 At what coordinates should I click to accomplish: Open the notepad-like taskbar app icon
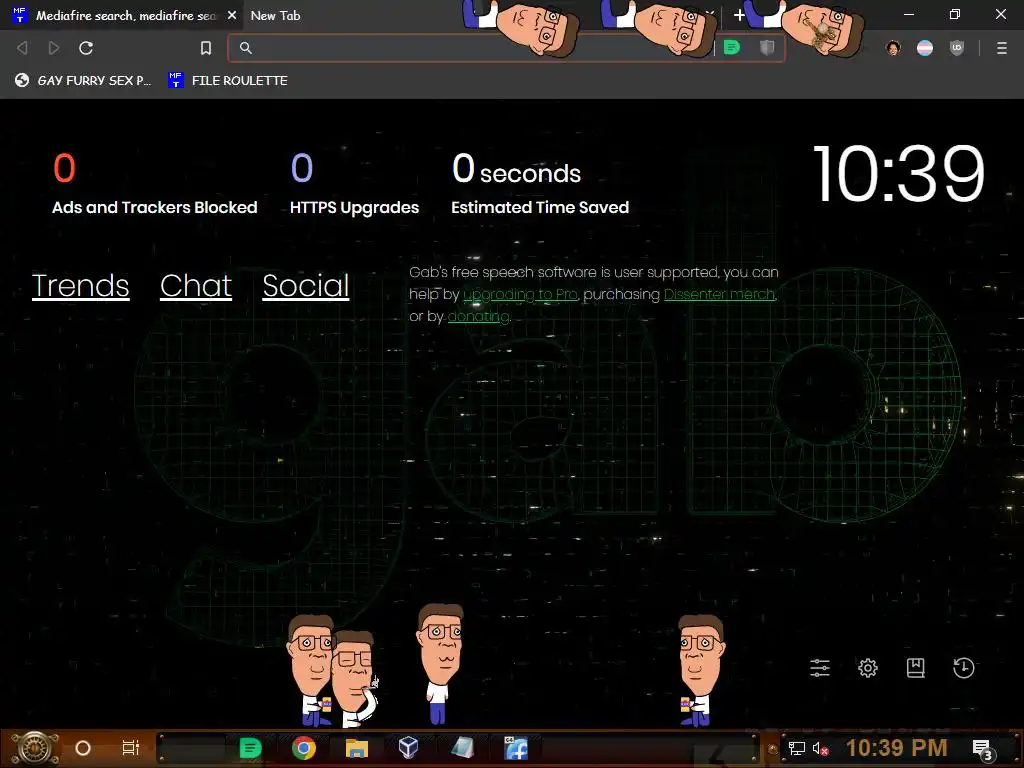tap(462, 748)
